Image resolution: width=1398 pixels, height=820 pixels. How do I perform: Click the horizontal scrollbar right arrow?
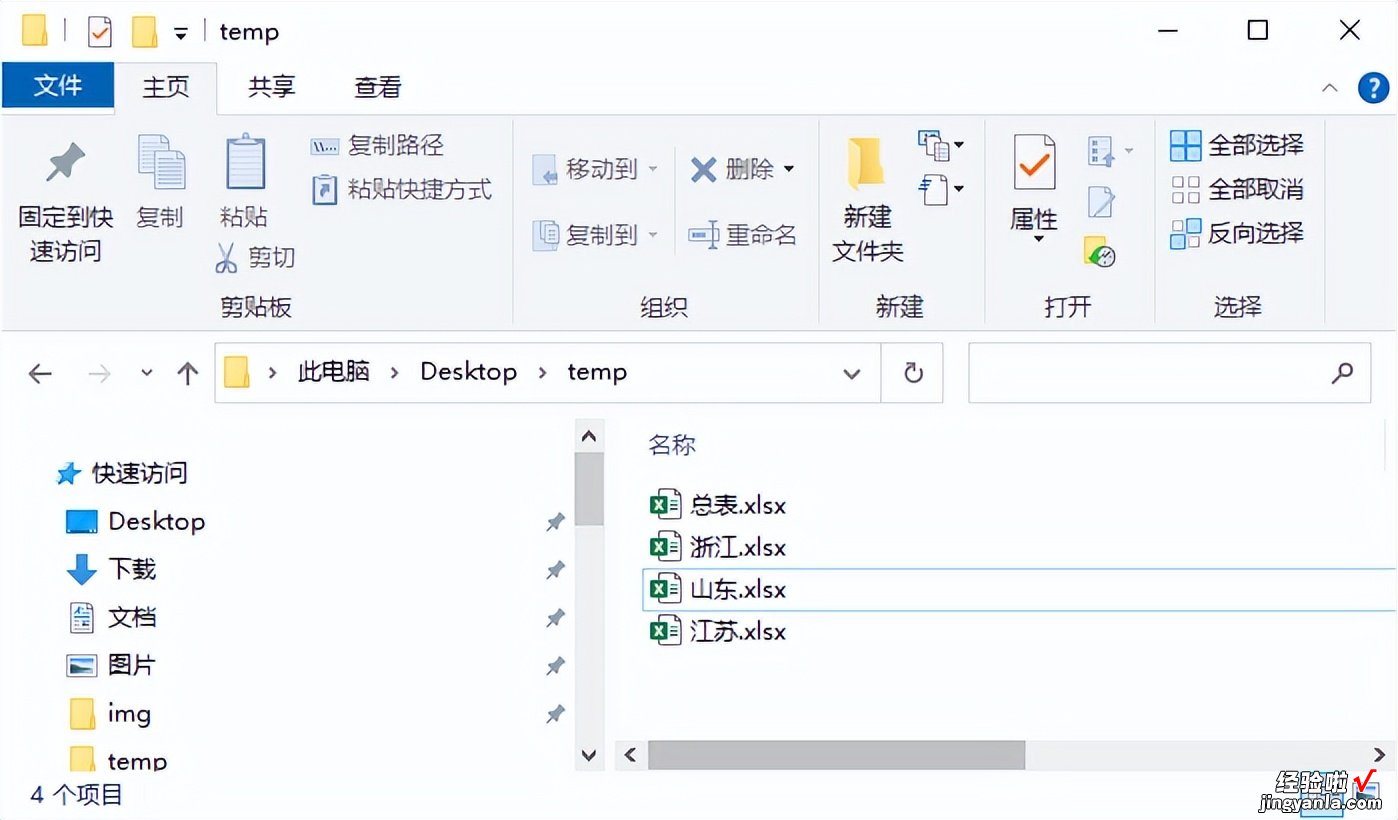click(x=1379, y=755)
